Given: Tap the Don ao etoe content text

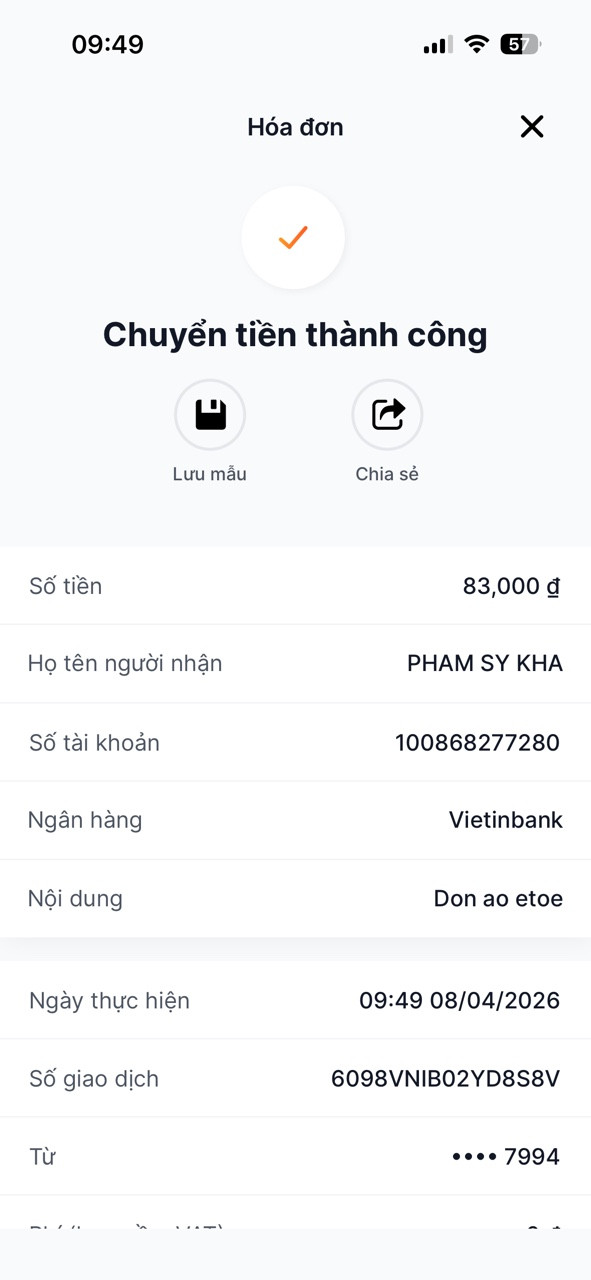Looking at the screenshot, I should coord(498,898).
